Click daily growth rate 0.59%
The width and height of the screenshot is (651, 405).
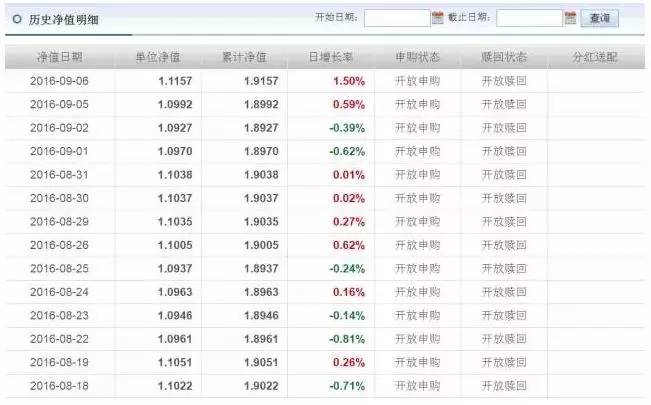(349, 104)
